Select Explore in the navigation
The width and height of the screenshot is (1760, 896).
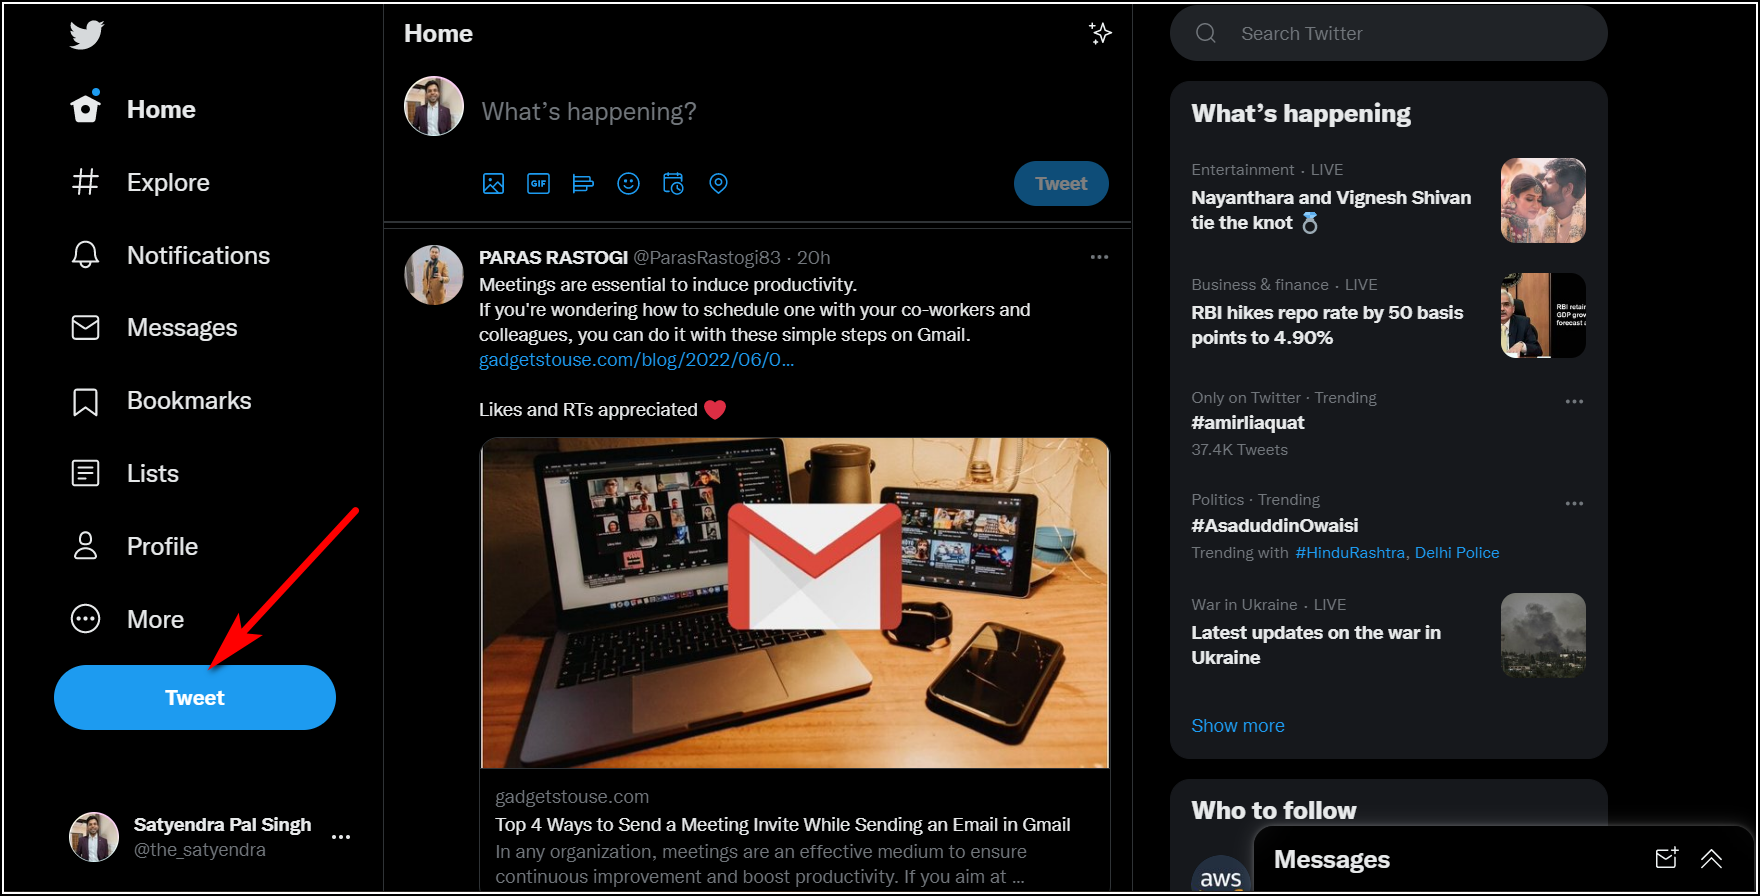(x=168, y=182)
